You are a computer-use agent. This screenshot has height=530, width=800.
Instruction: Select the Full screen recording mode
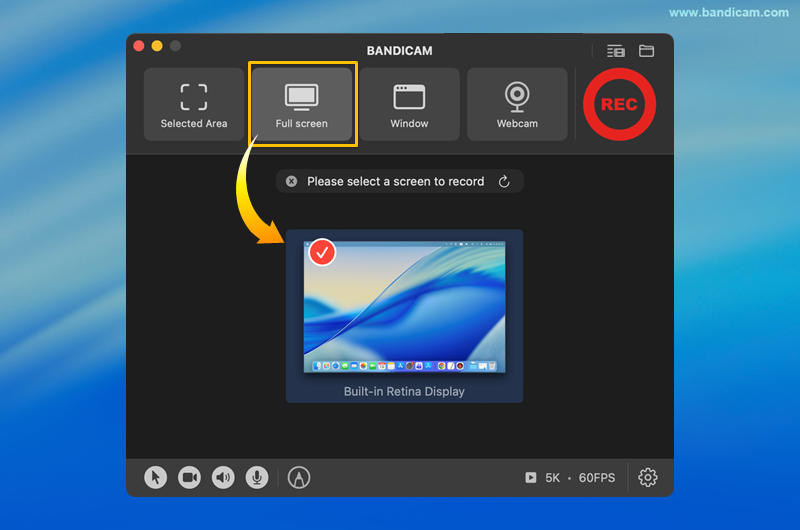tap(301, 105)
